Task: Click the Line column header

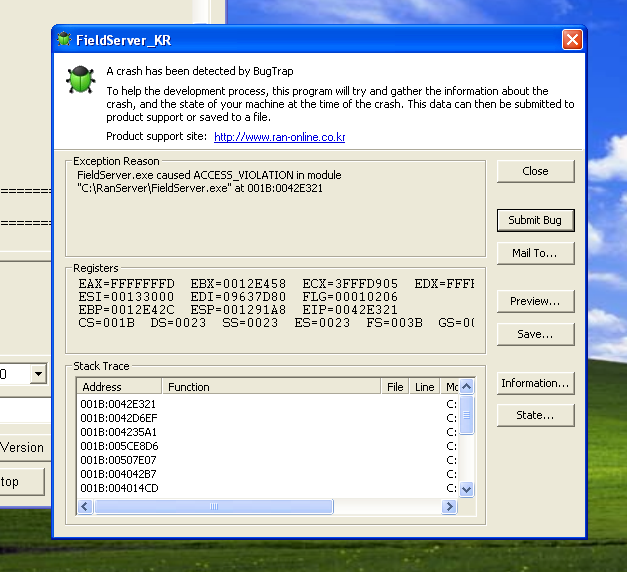Action: [x=425, y=387]
